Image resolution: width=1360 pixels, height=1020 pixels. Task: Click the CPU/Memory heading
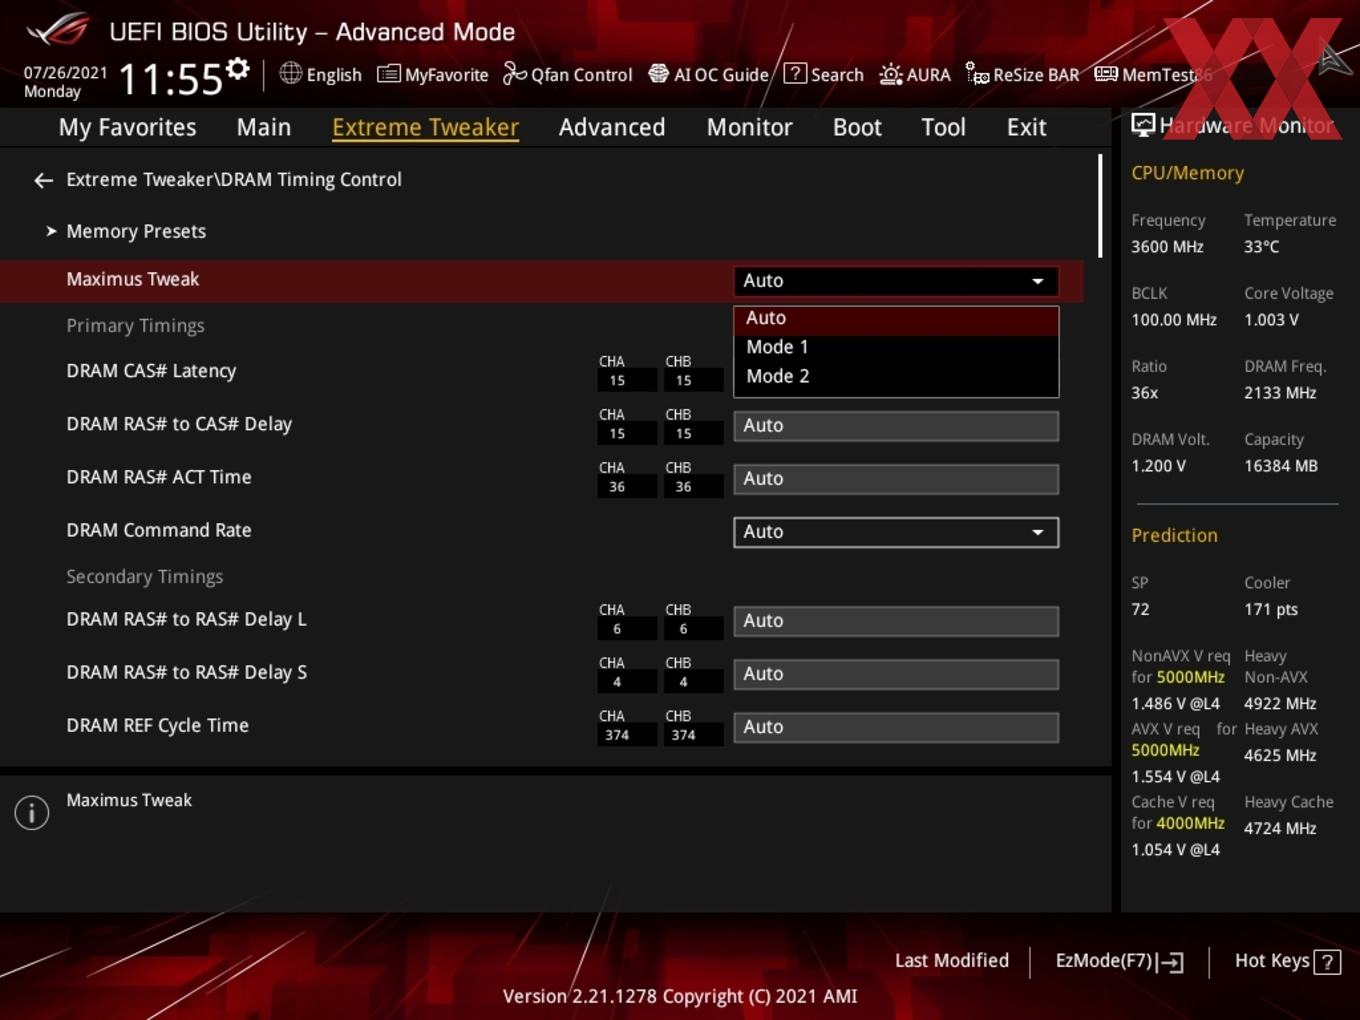tap(1187, 173)
